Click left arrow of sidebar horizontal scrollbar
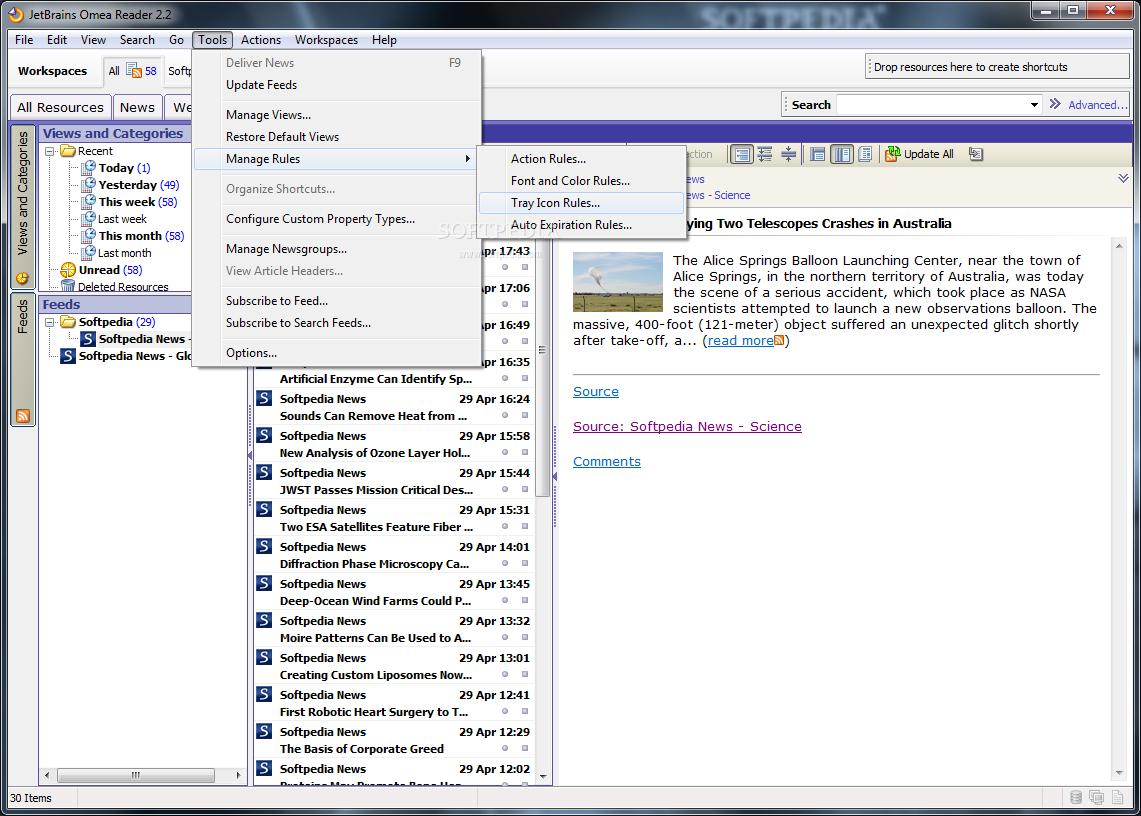The width and height of the screenshot is (1141, 816). click(x=47, y=775)
